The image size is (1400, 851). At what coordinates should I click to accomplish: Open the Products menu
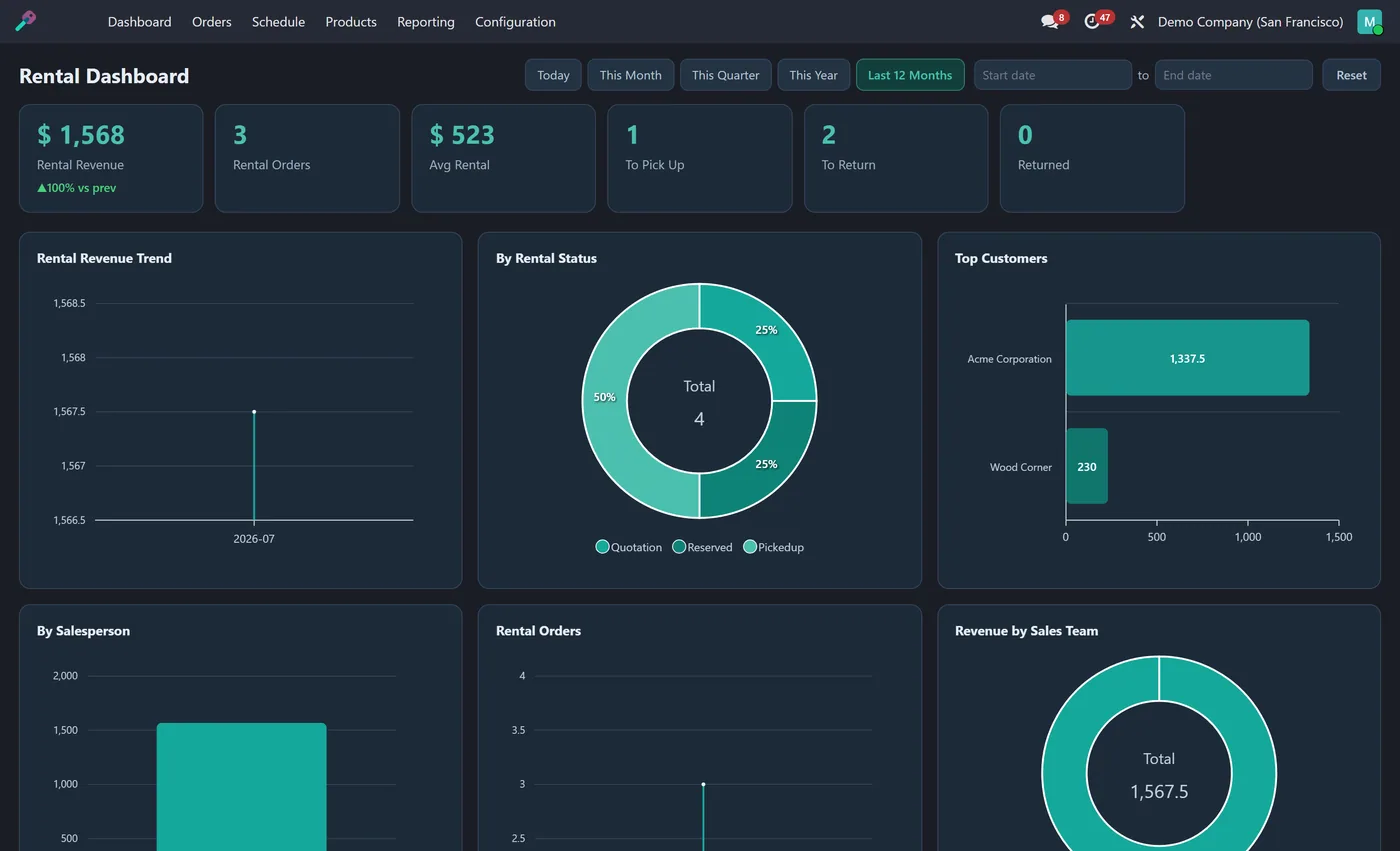tap(351, 21)
